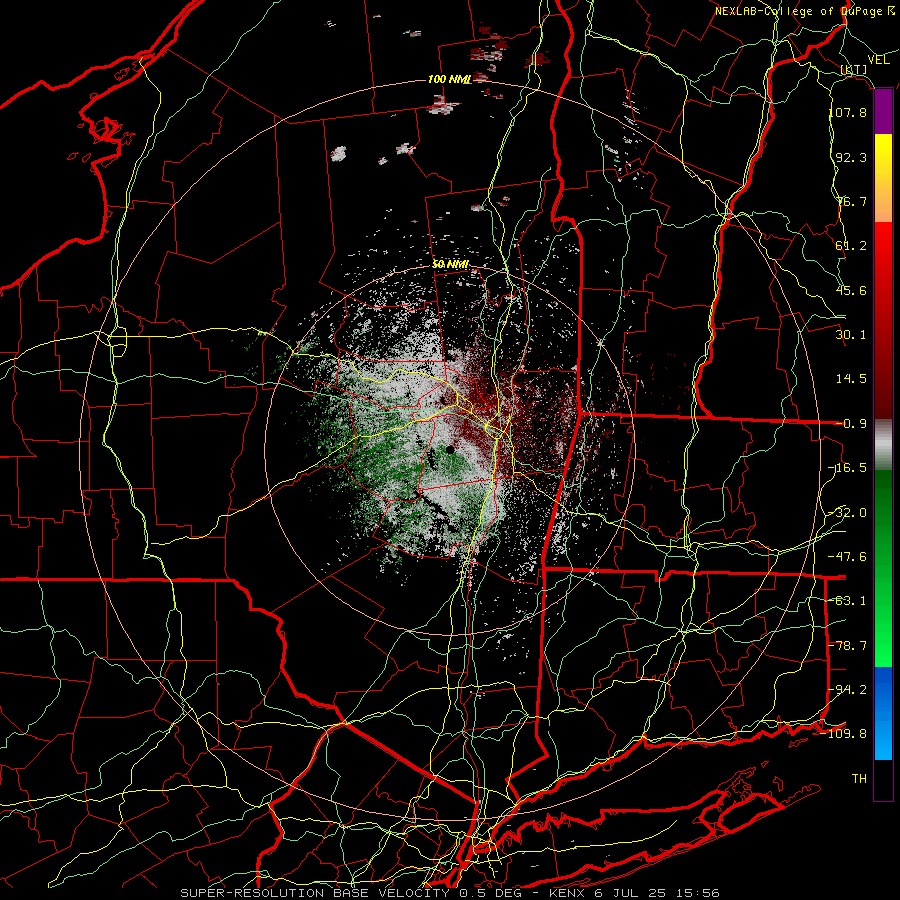Click the 30.1 scale value
900x900 pixels.
tap(851, 335)
